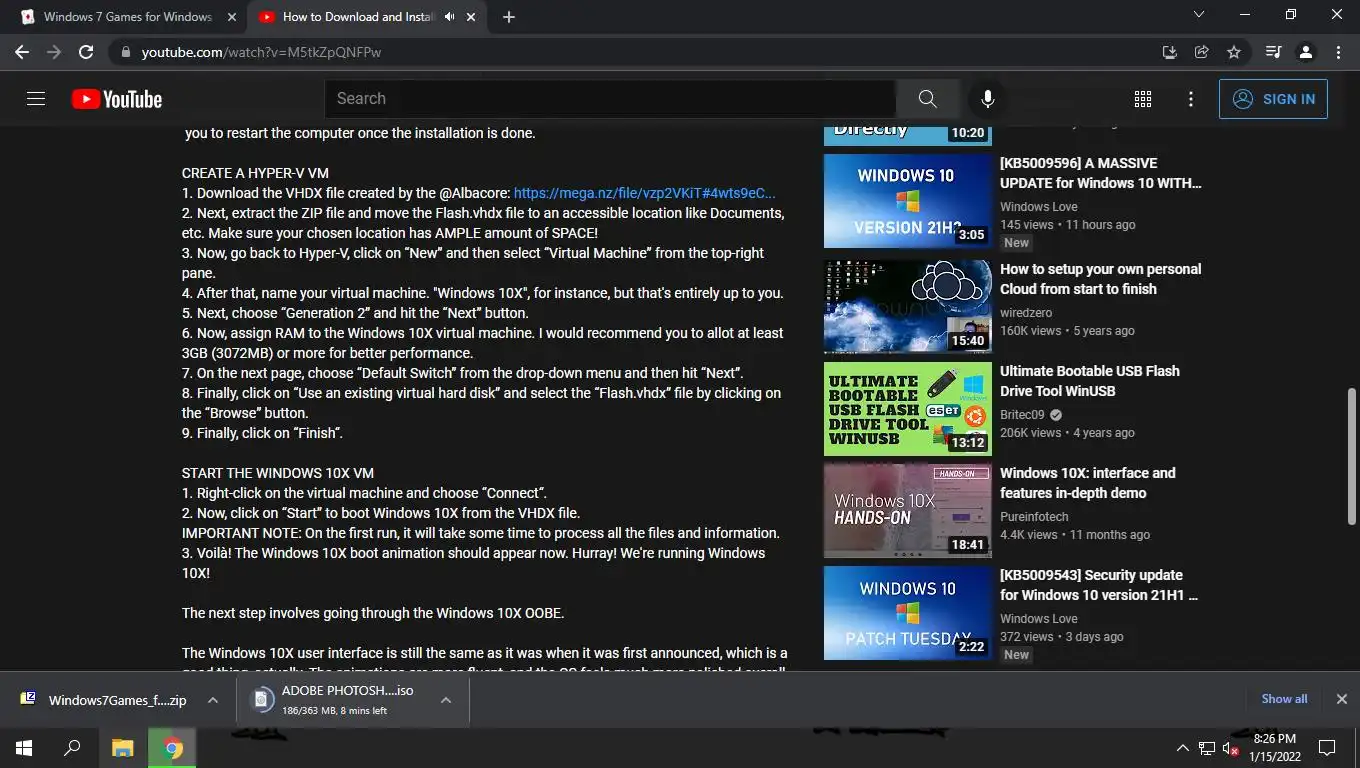Open the notification center icon

1327,748
